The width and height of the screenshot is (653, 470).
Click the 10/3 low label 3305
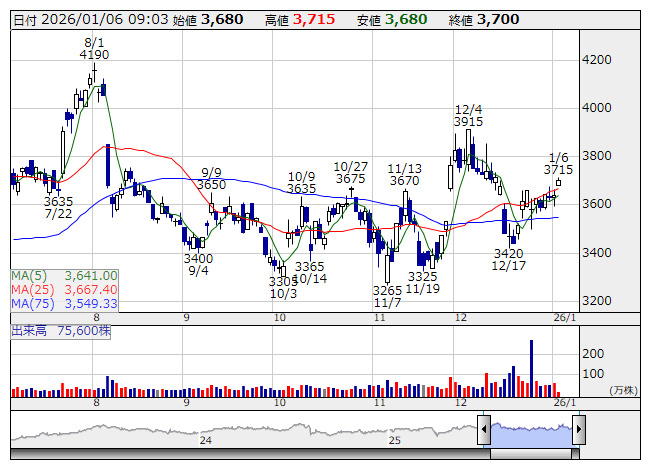coord(283,281)
